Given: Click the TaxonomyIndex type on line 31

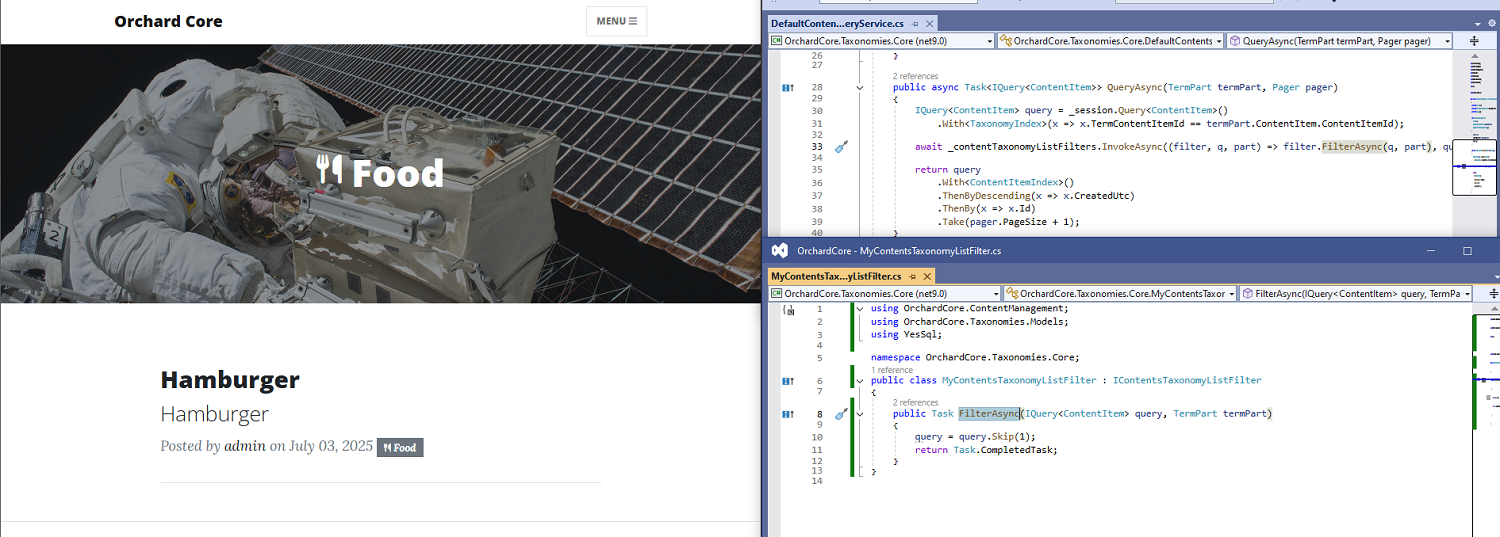Looking at the screenshot, I should (x=1005, y=124).
